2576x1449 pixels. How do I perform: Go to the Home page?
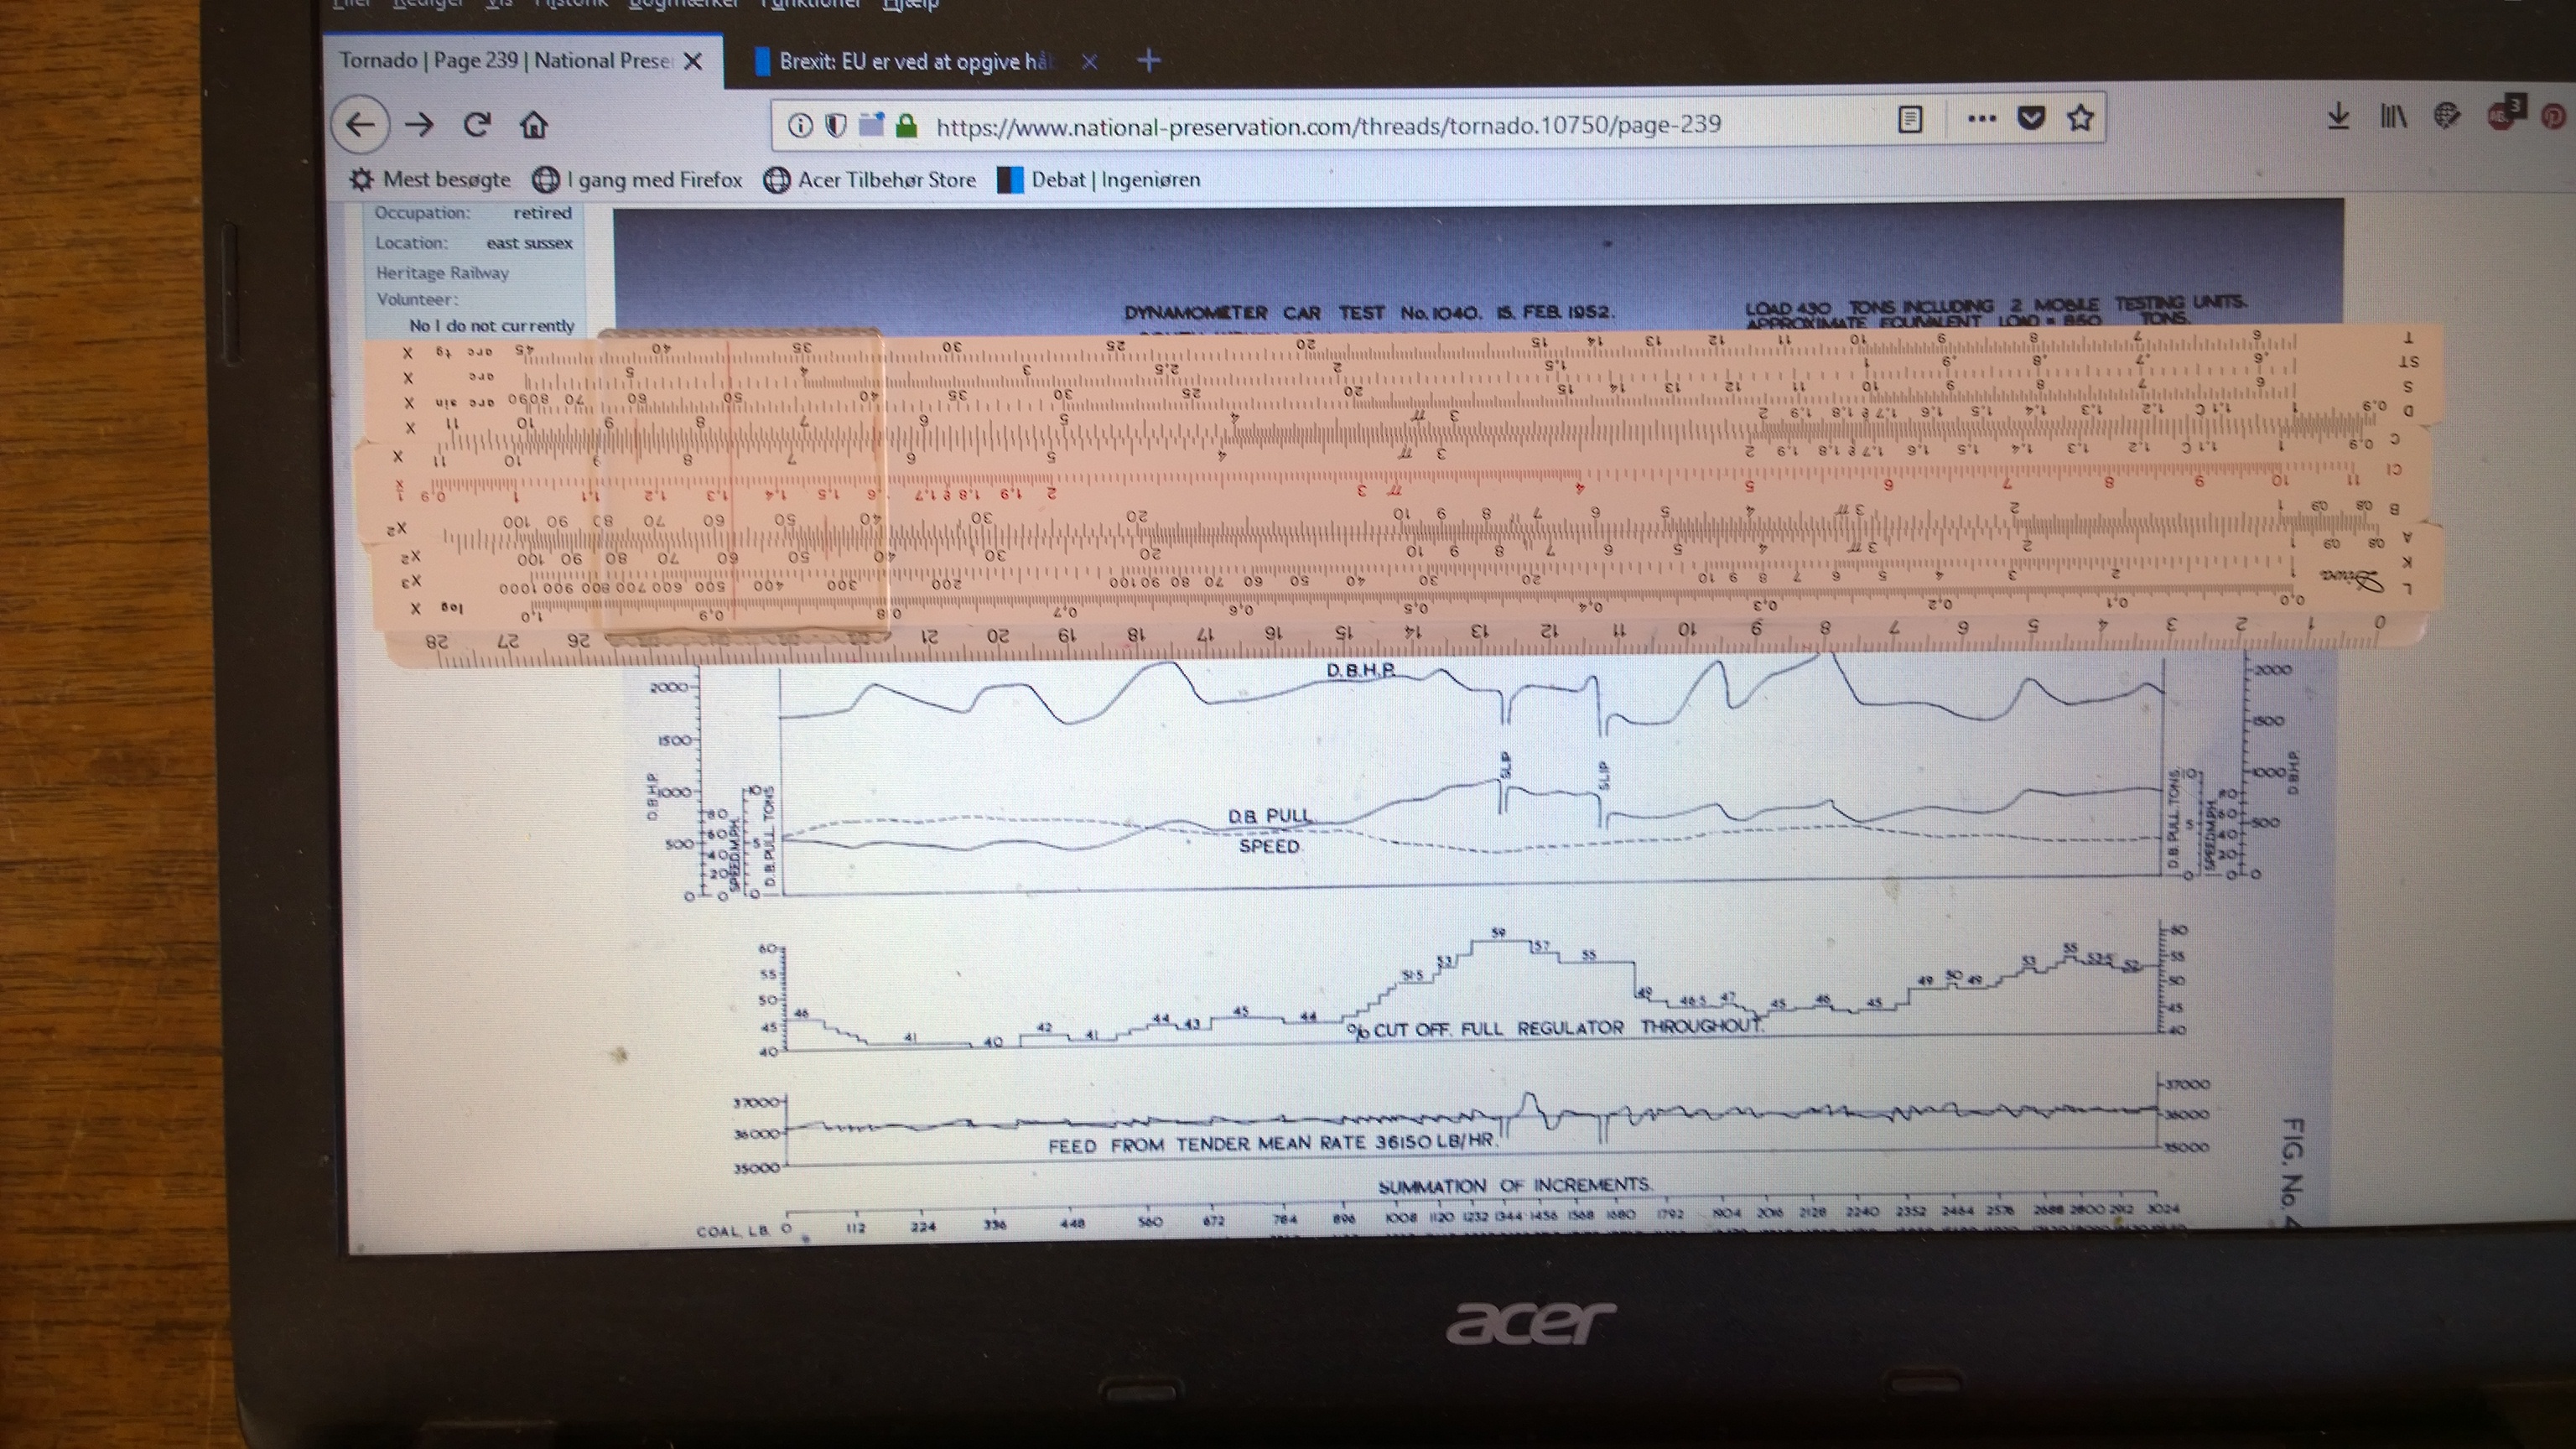tap(534, 125)
